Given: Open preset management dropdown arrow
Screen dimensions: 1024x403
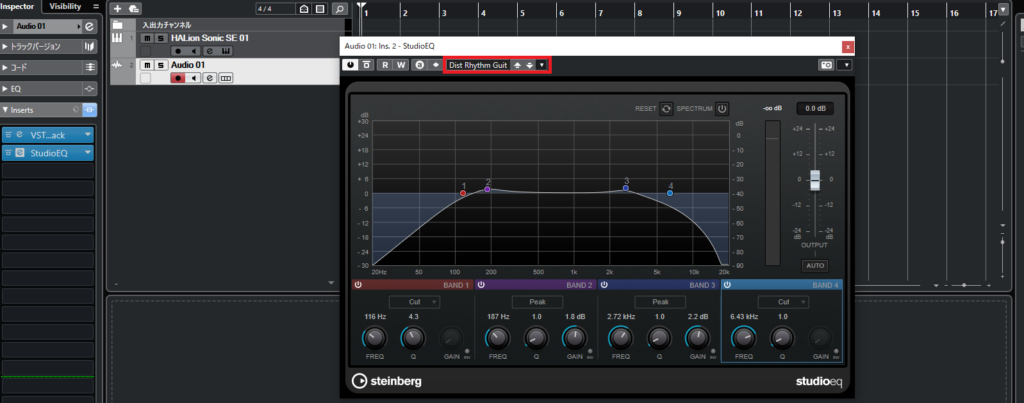Looking at the screenshot, I should pos(541,65).
